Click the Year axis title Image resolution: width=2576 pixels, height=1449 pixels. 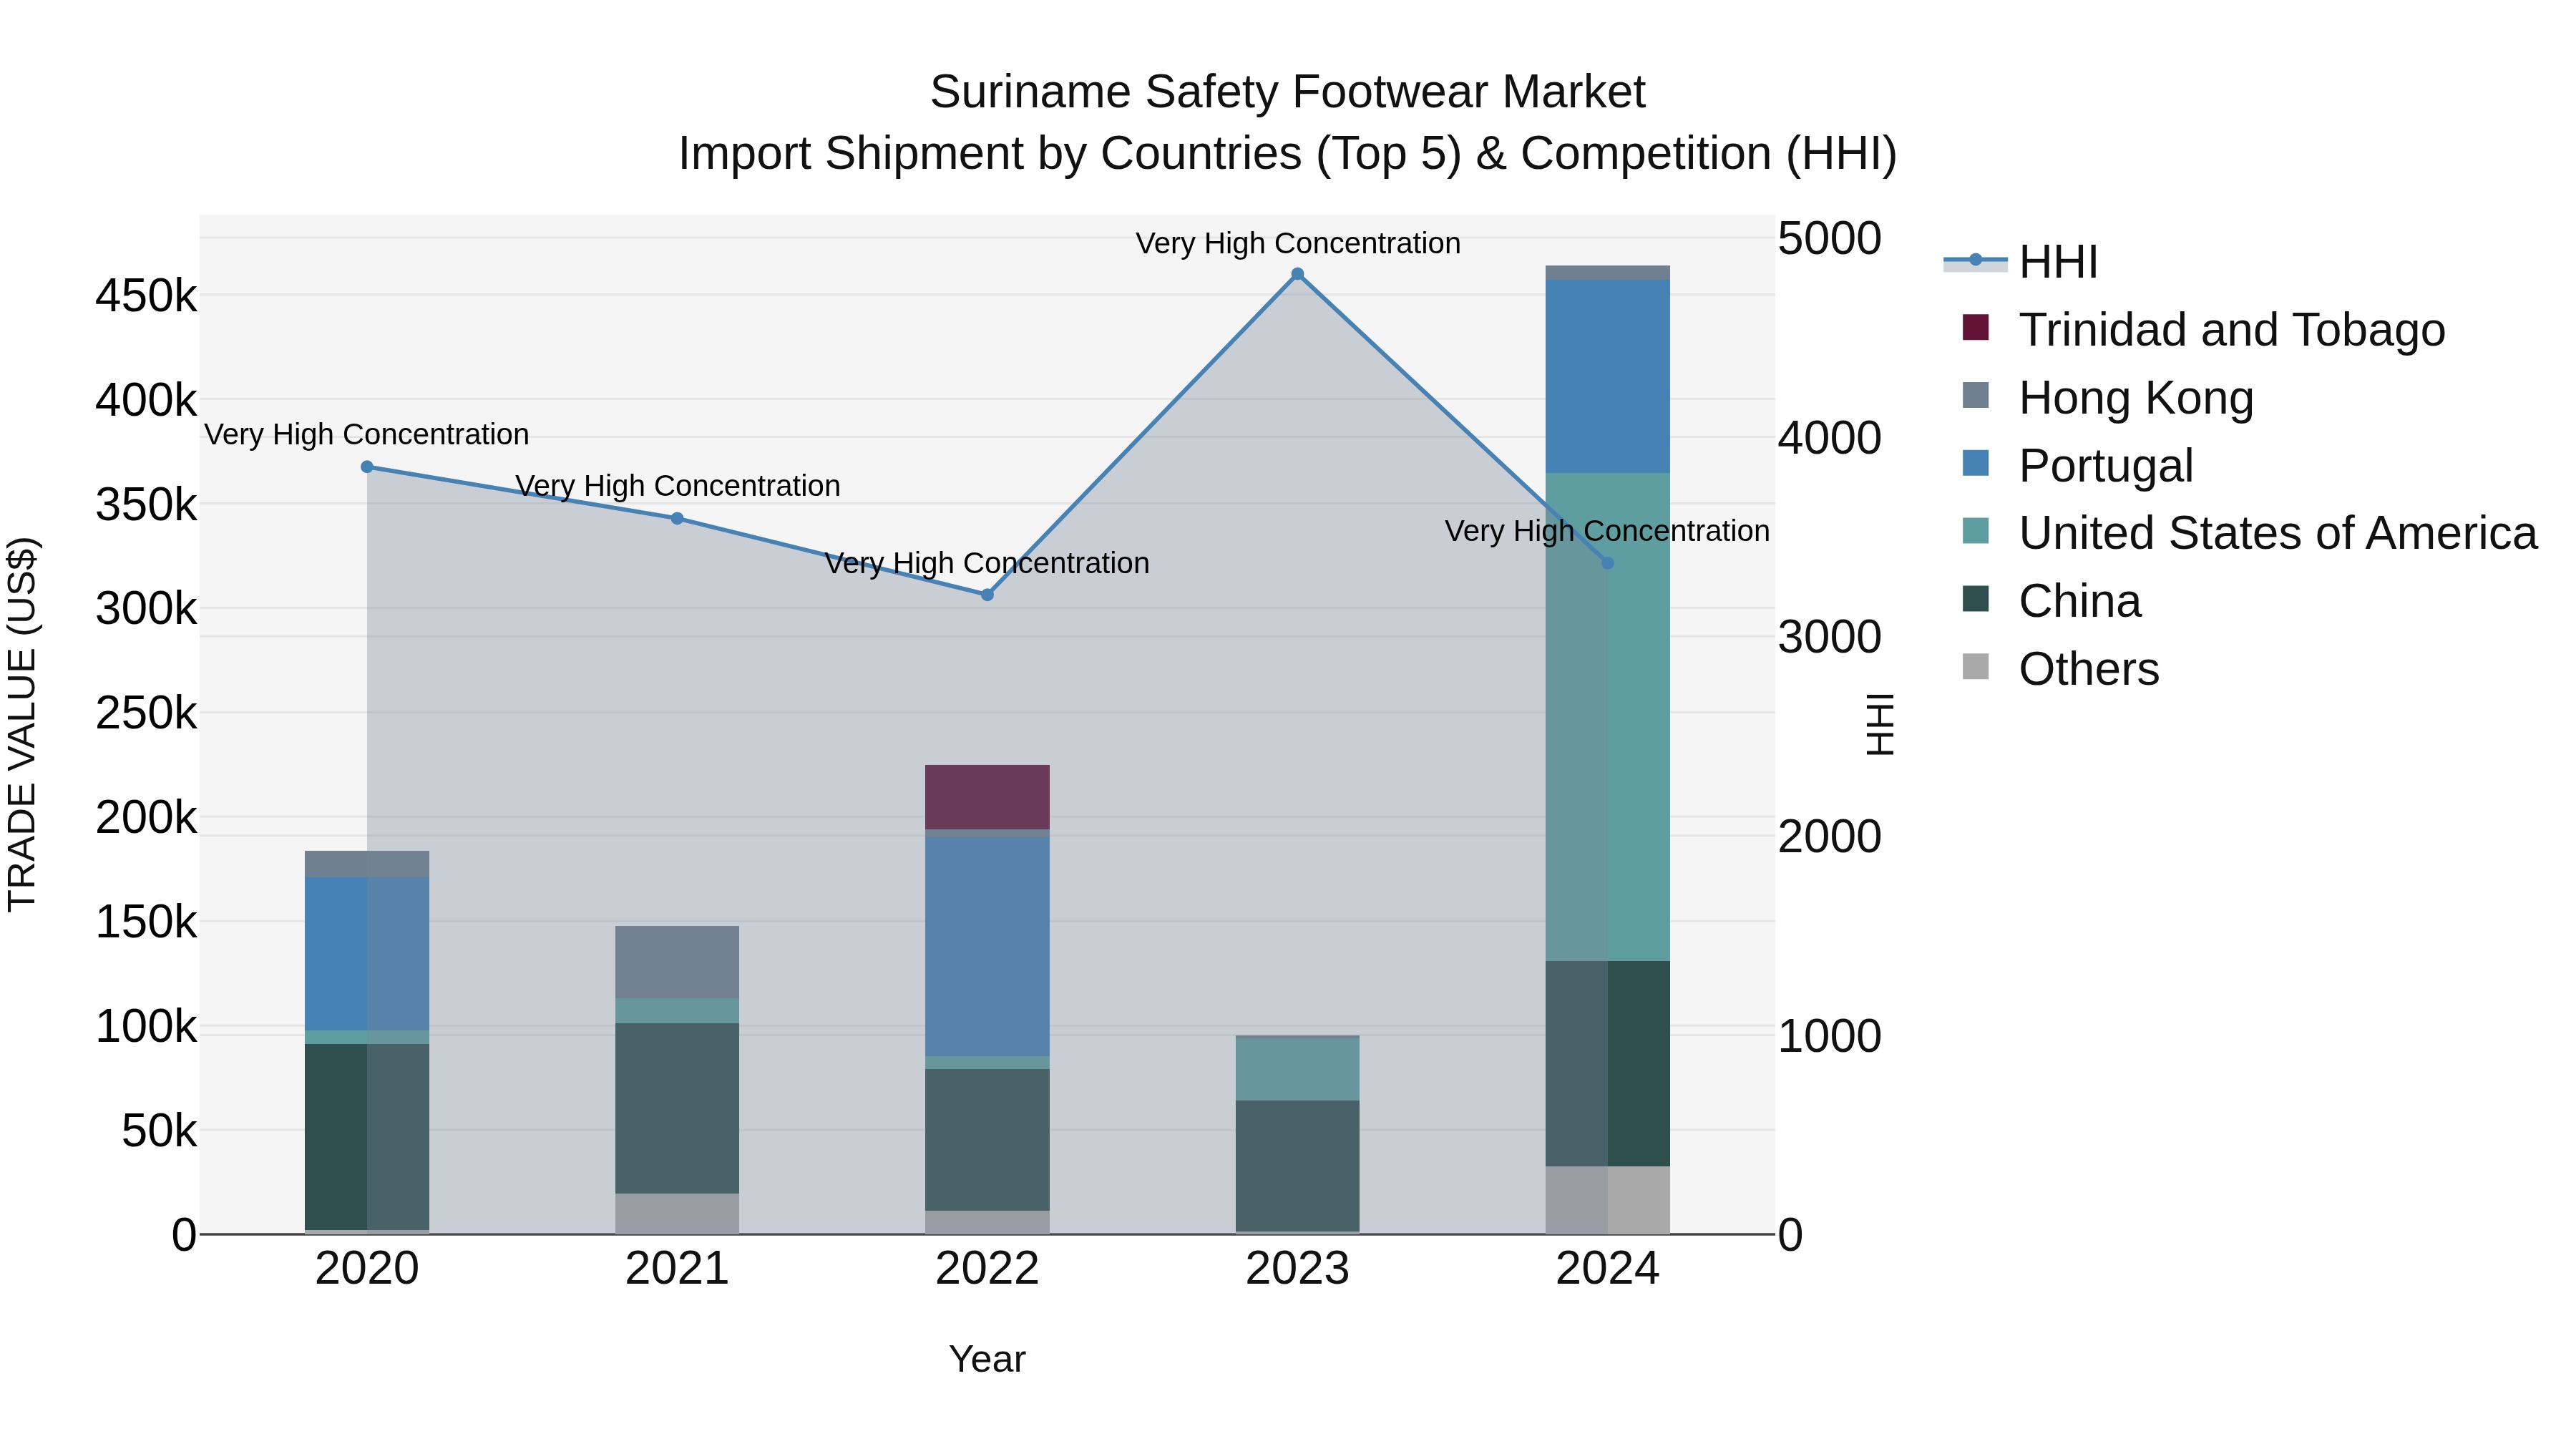987,1359
